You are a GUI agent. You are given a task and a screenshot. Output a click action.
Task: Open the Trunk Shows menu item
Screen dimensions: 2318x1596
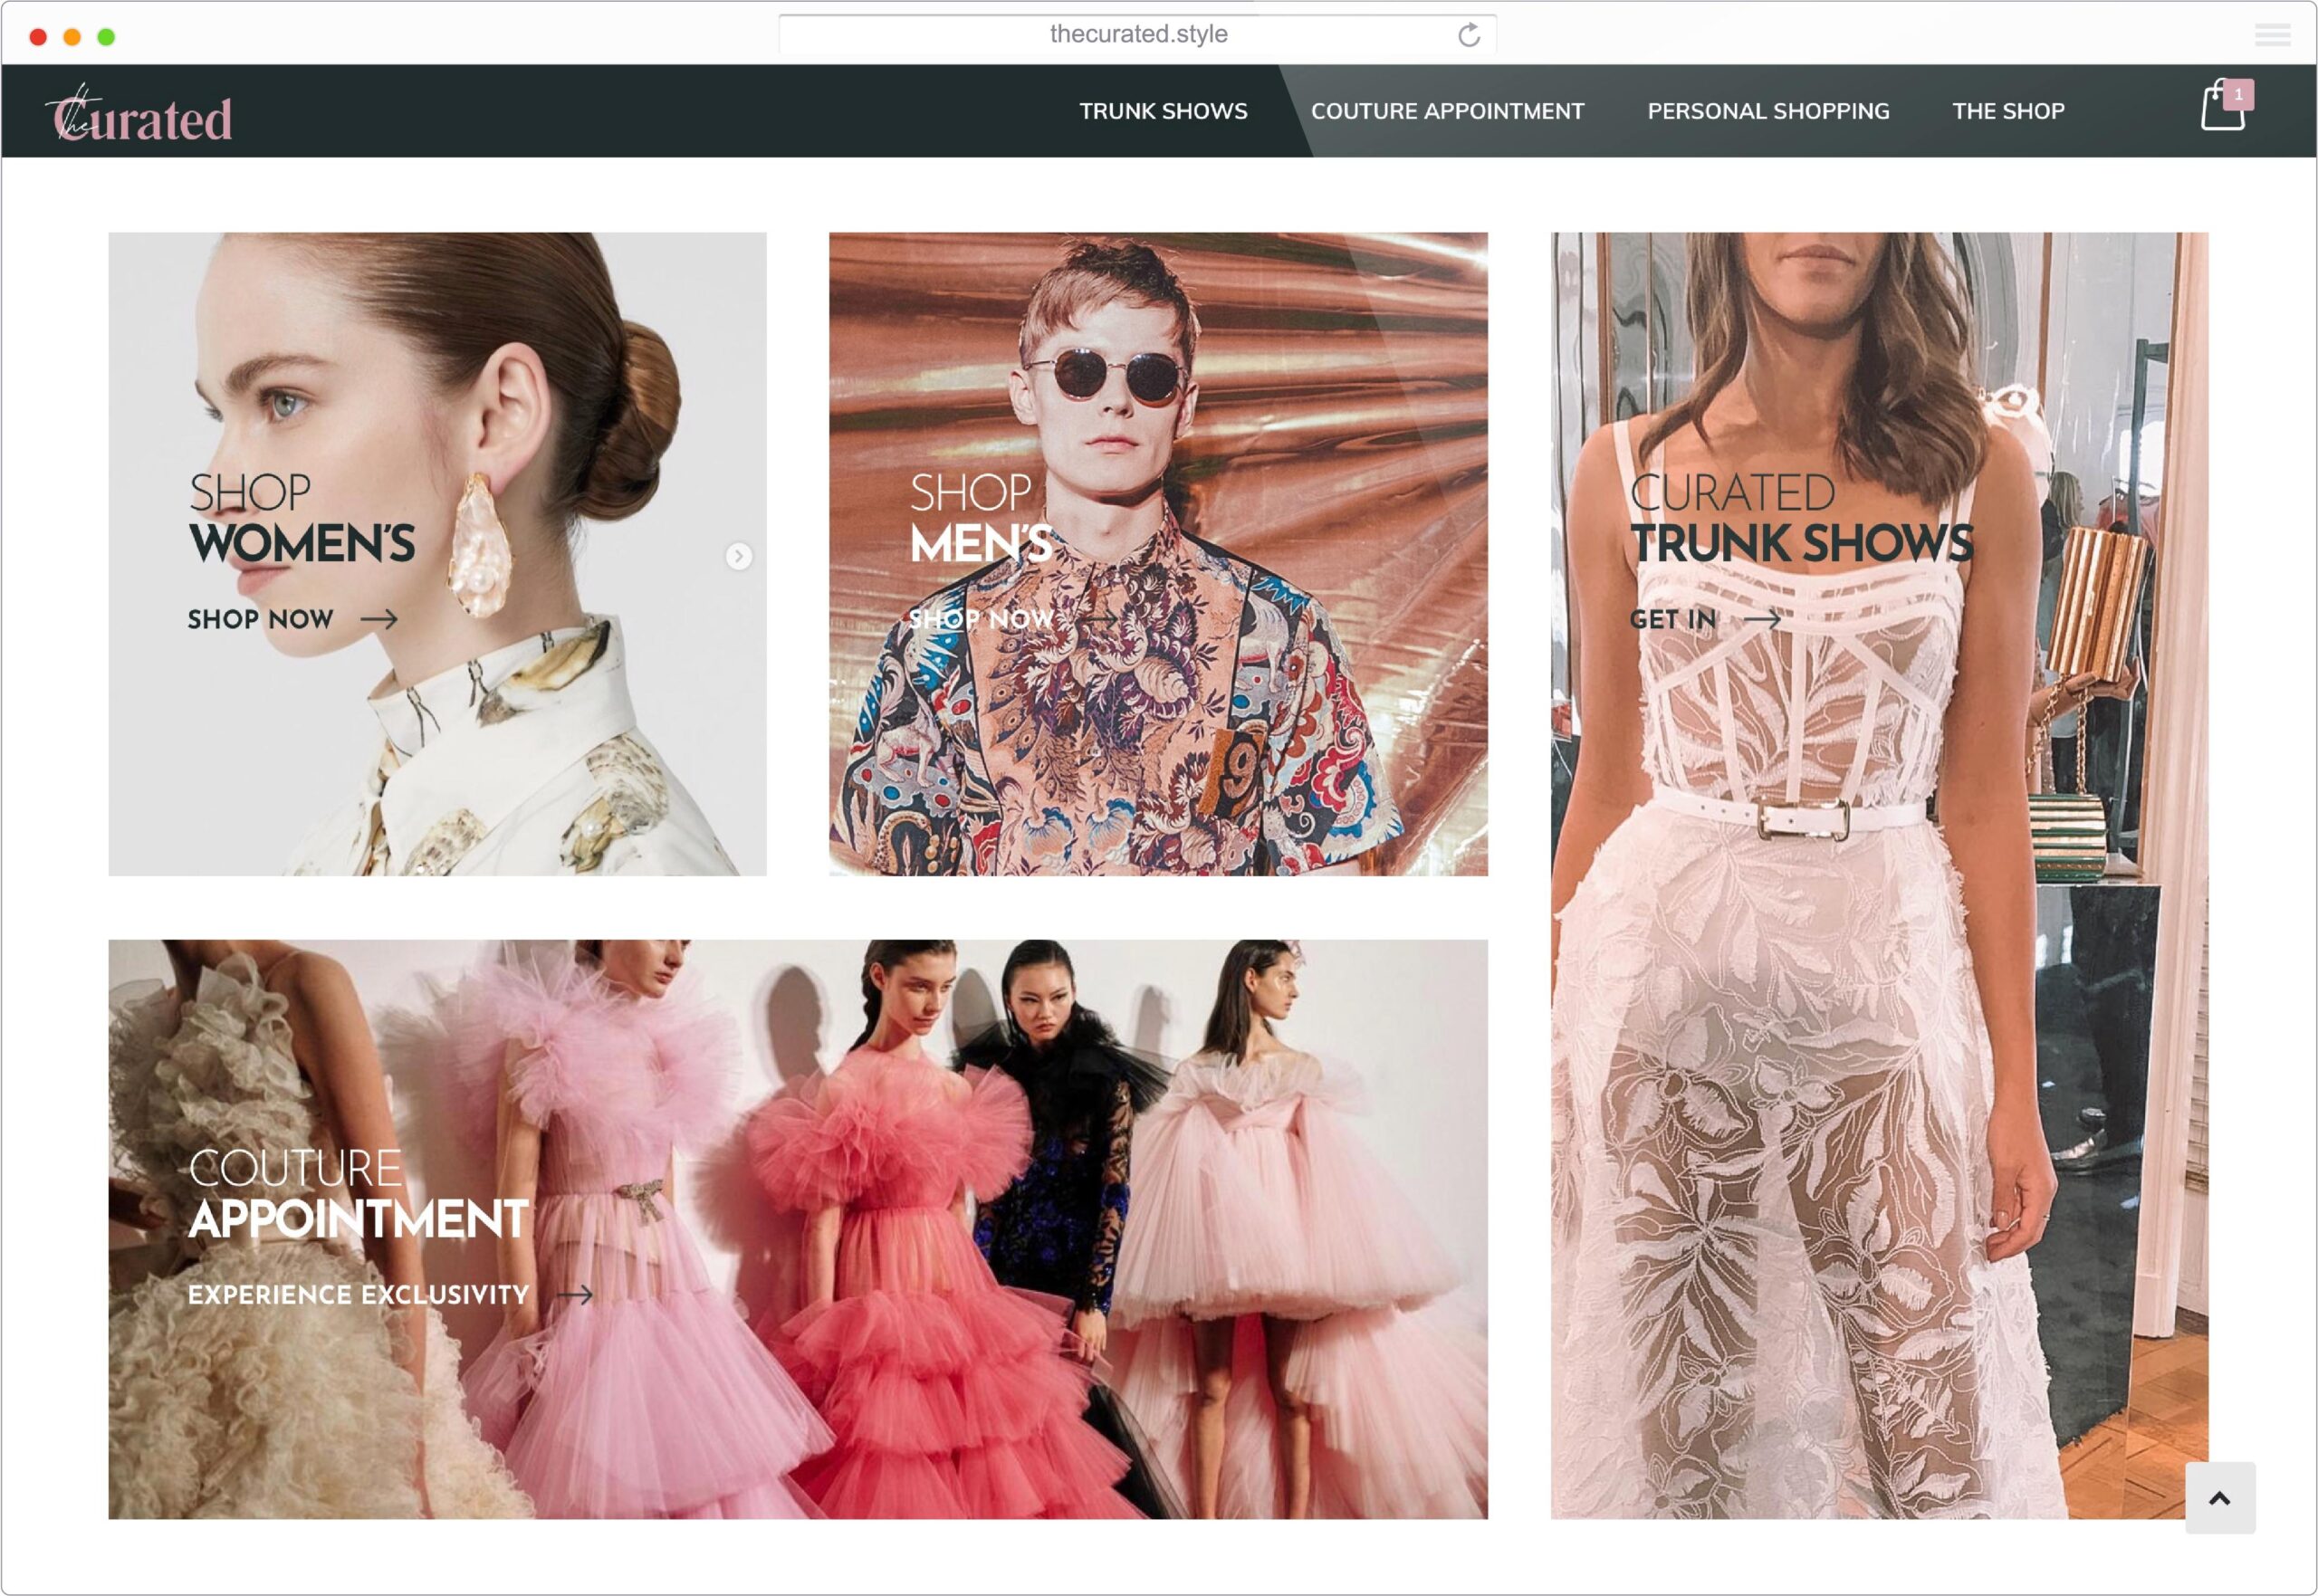coord(1163,111)
